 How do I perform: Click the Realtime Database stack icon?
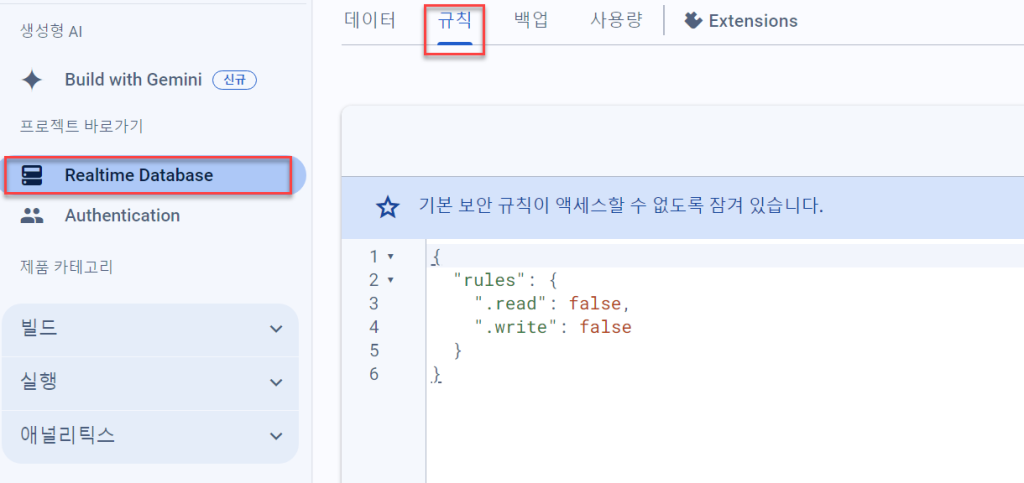coord(32,175)
